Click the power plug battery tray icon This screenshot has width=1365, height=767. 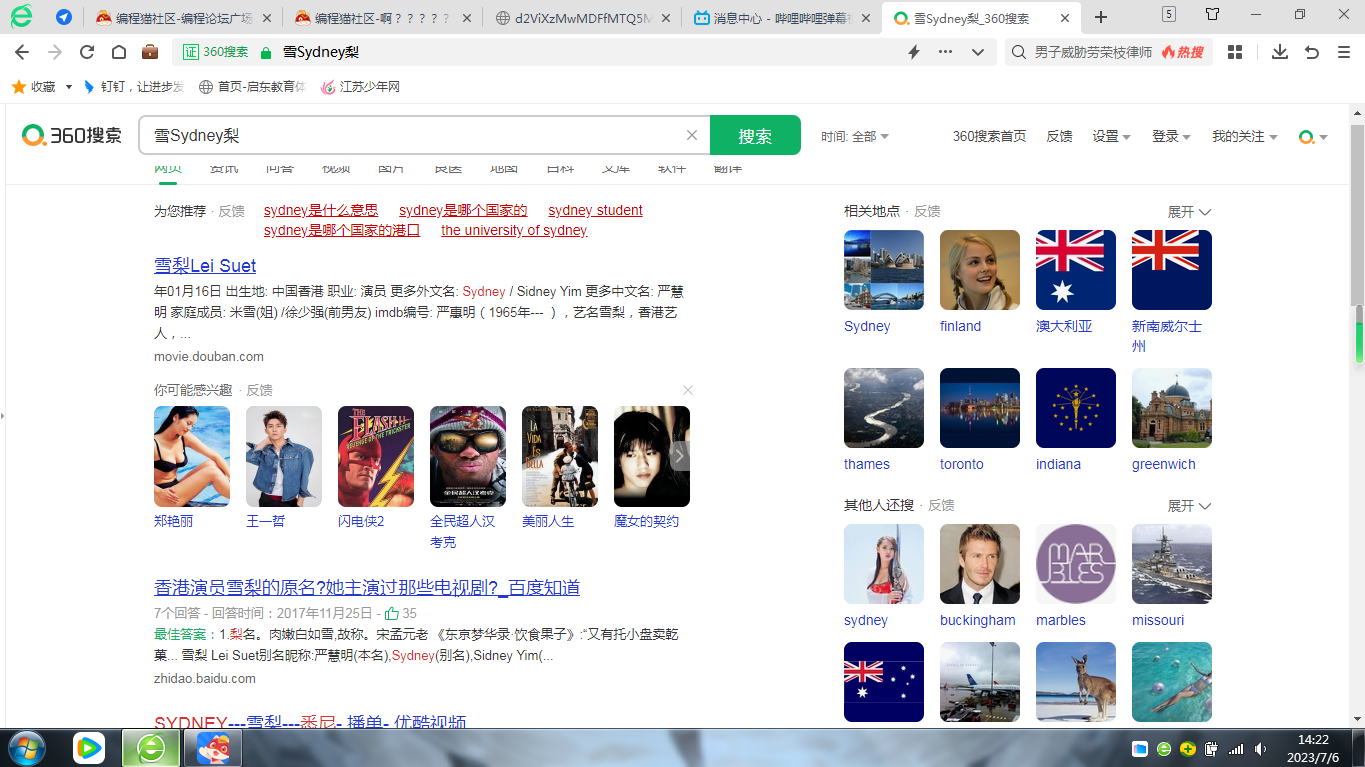tap(1211, 748)
